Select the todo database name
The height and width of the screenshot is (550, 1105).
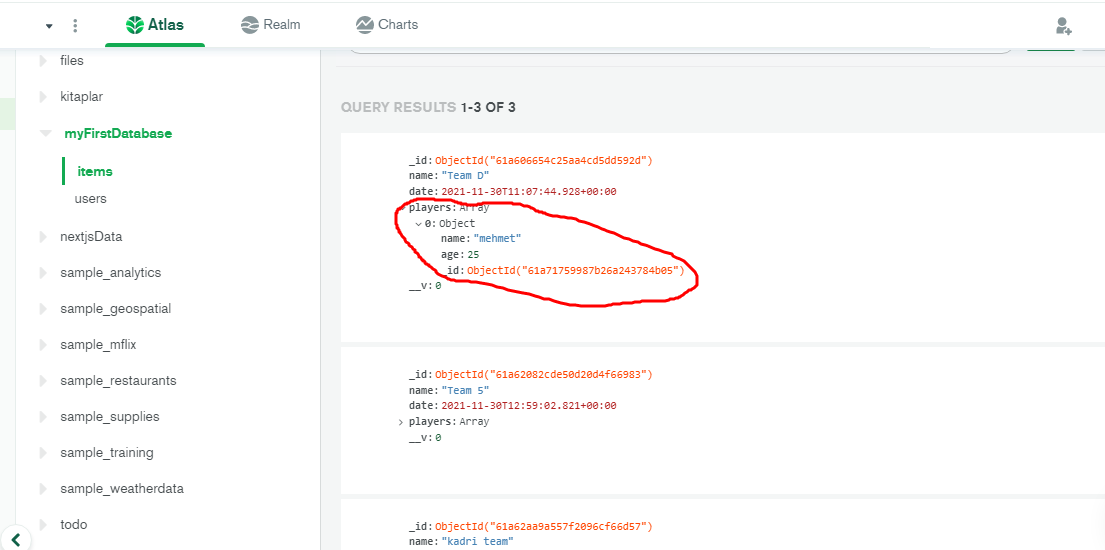pyautogui.click(x=73, y=525)
